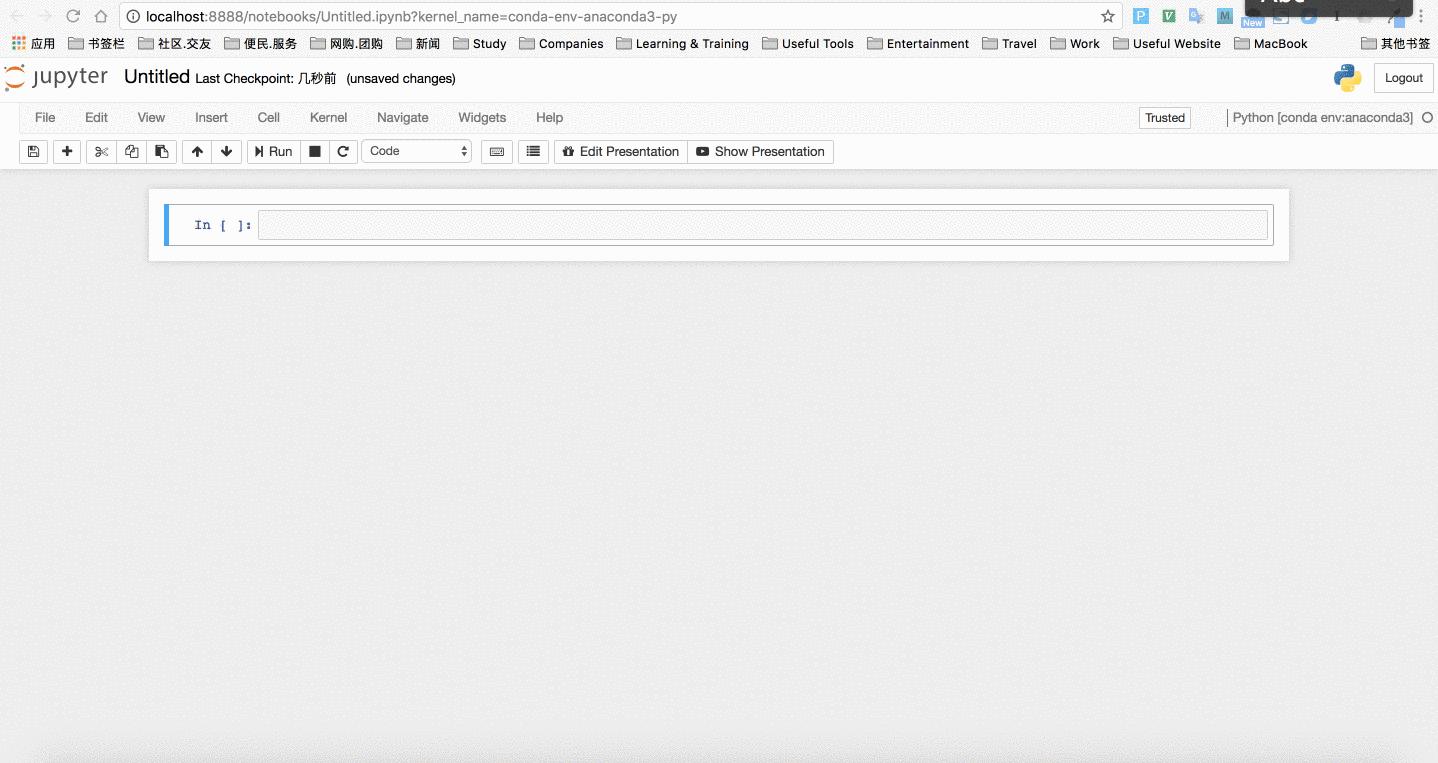Copy the selected cells
The width and height of the screenshot is (1438, 763).
click(x=131, y=151)
